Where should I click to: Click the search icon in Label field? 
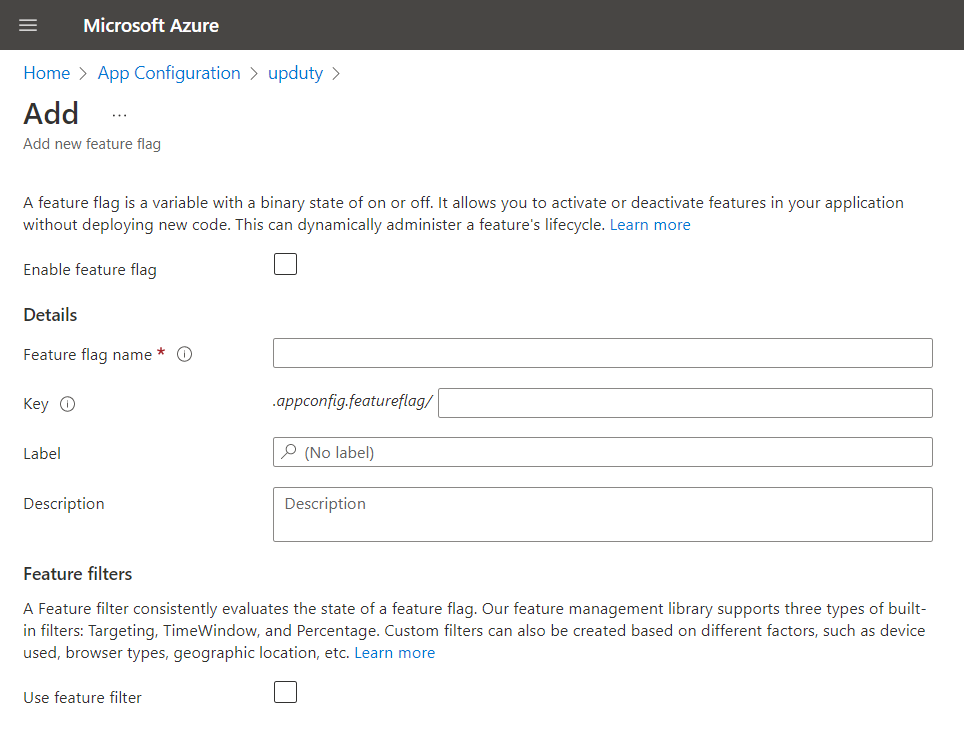(x=289, y=452)
